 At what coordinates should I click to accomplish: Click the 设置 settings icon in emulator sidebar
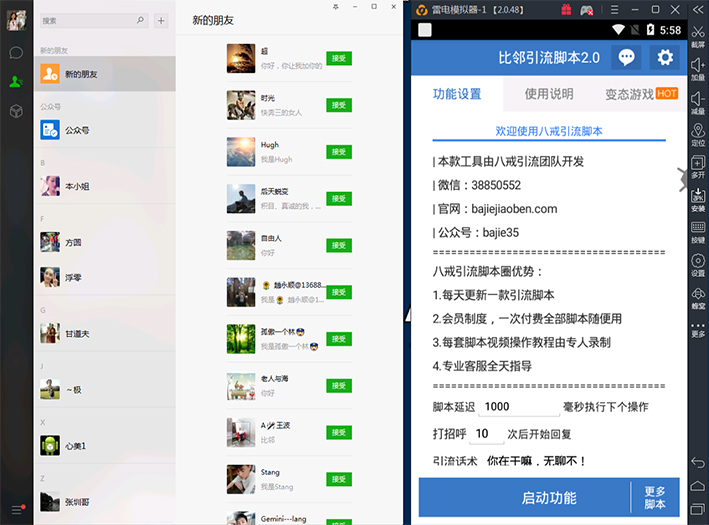(698, 265)
